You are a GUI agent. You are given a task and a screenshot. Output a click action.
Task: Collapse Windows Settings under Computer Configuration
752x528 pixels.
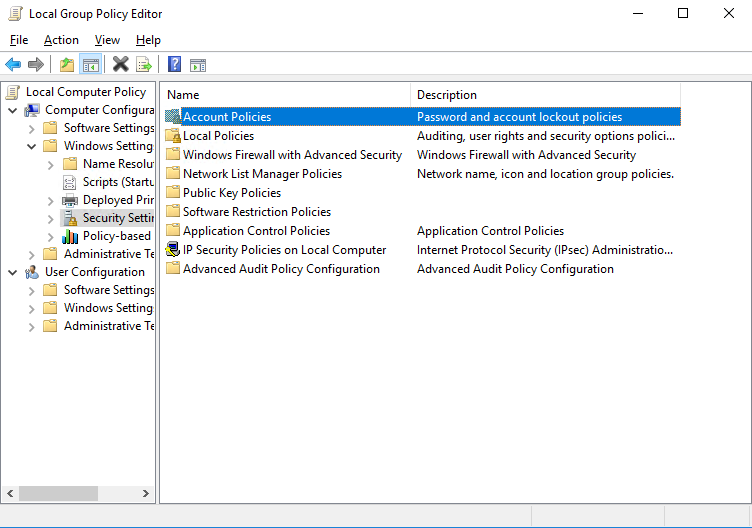(32, 146)
